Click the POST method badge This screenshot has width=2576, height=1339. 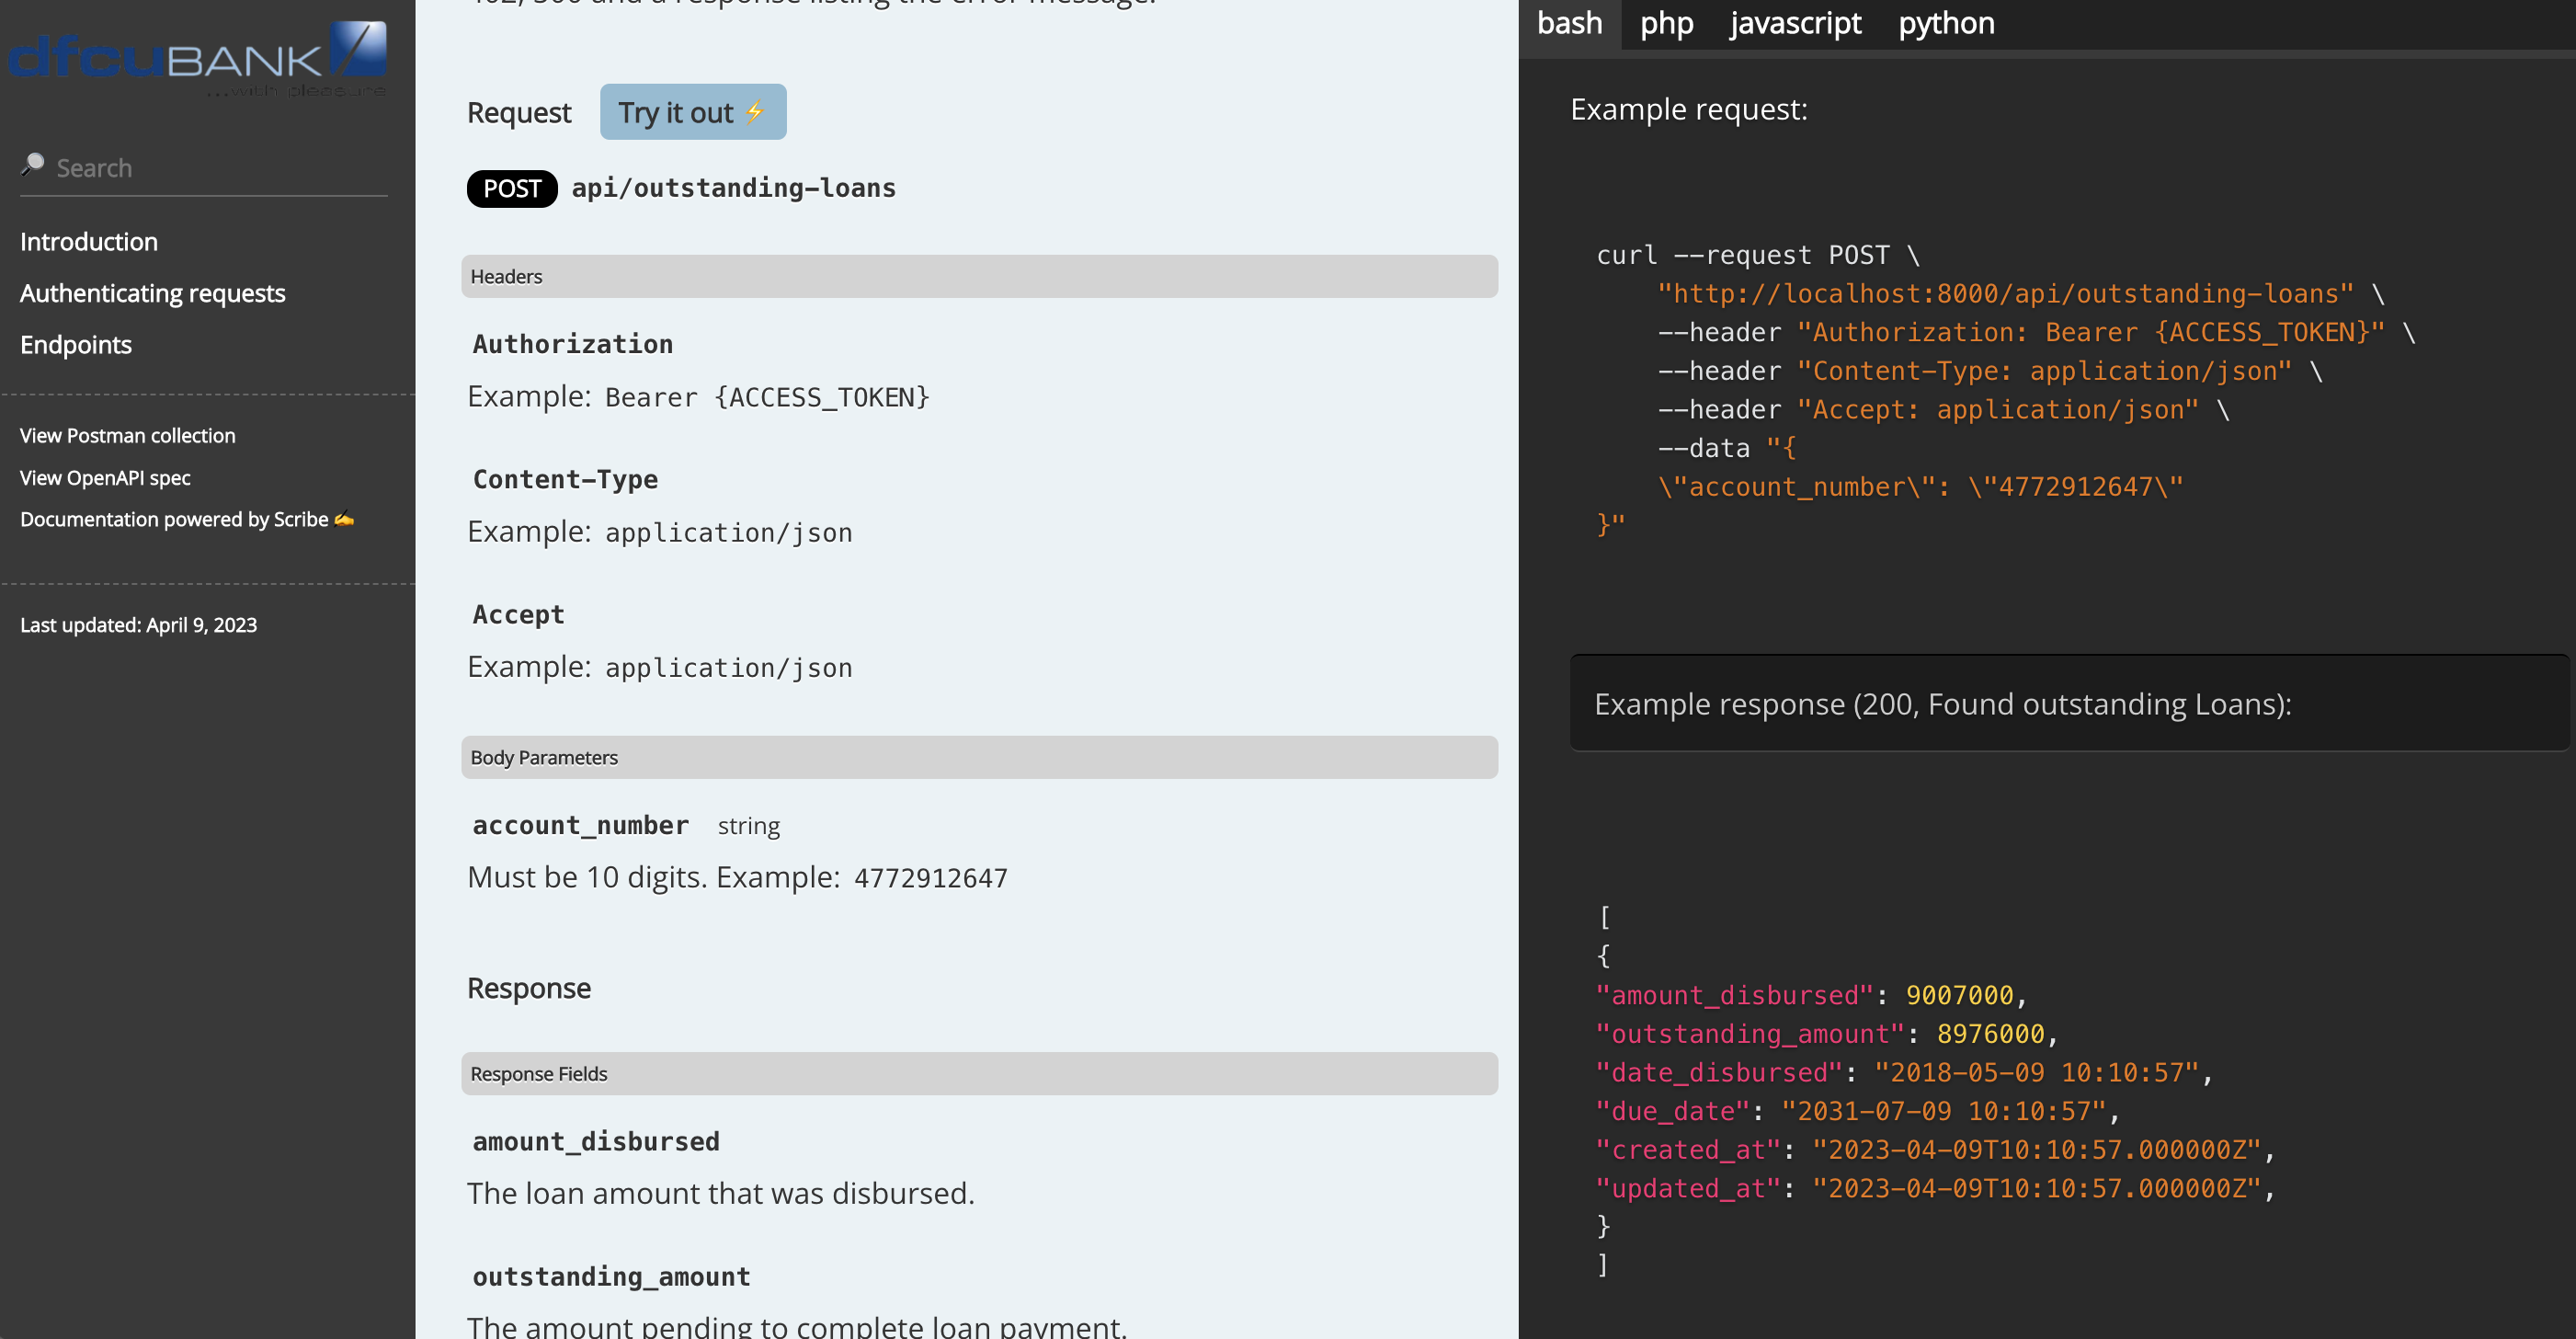[511, 188]
